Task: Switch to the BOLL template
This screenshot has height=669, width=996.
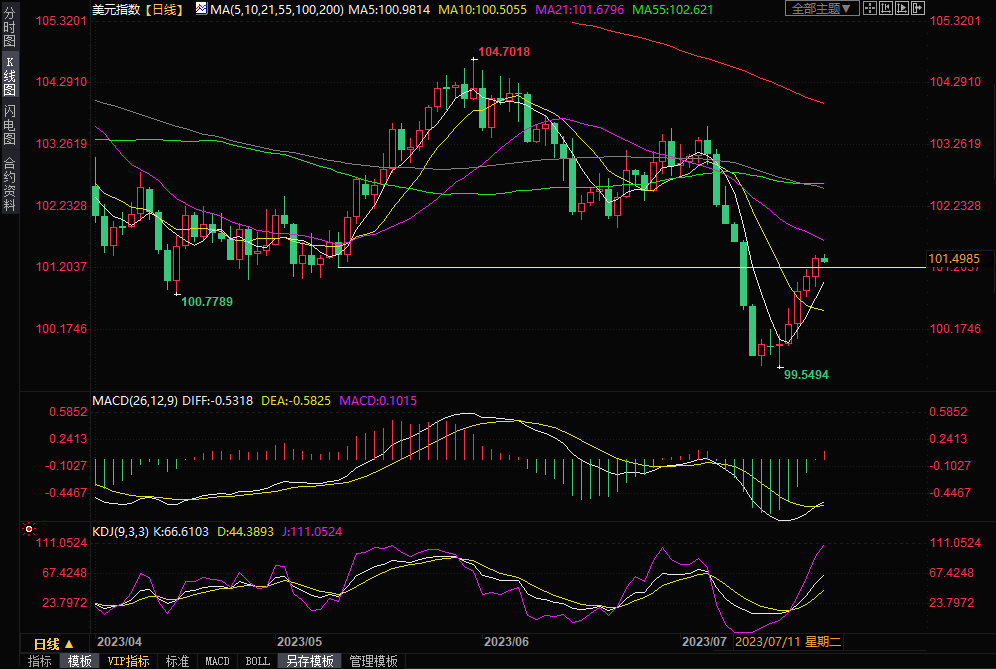Action: click(x=257, y=661)
